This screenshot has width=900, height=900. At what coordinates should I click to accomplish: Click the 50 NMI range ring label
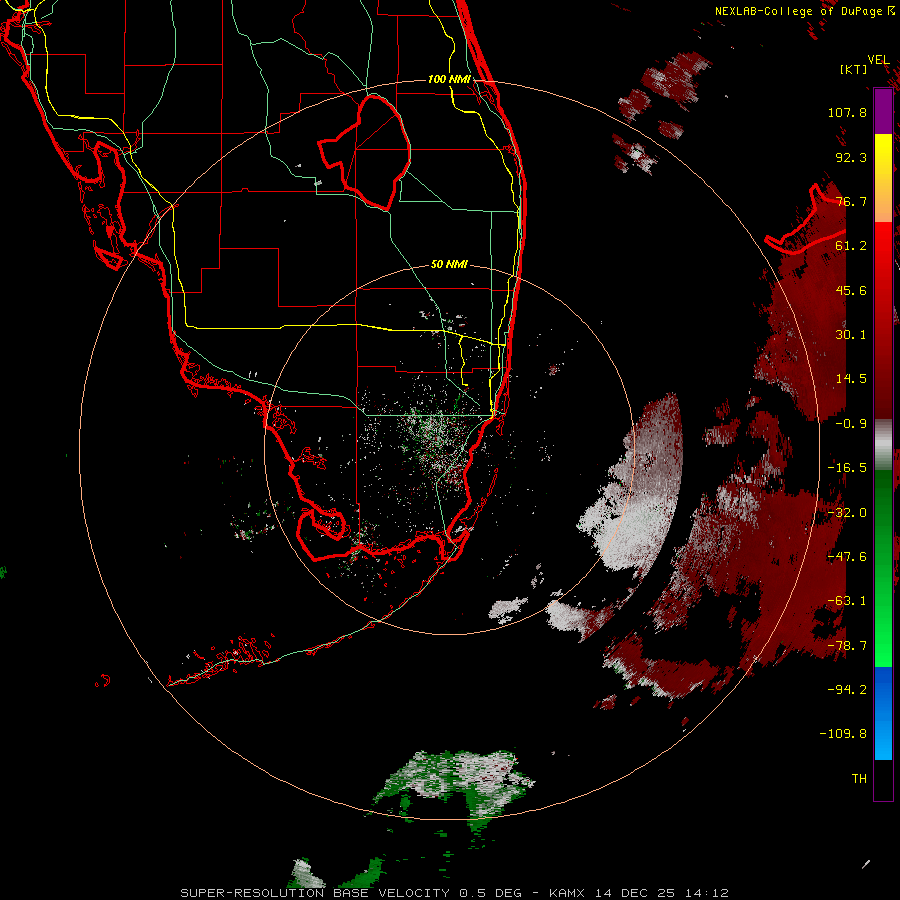tap(449, 264)
